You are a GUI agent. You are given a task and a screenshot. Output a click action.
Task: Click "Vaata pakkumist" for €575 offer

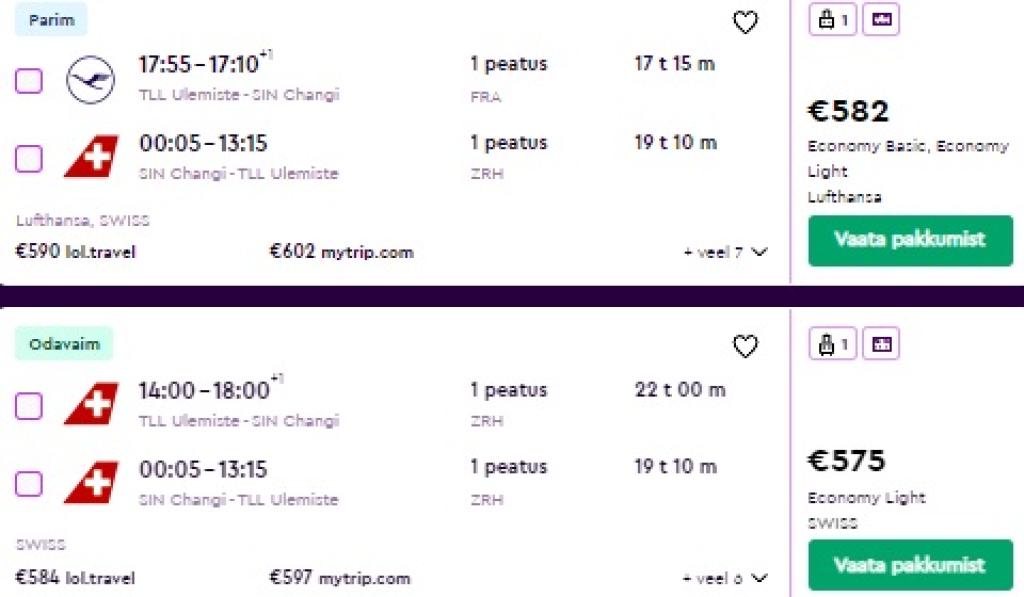coord(910,566)
